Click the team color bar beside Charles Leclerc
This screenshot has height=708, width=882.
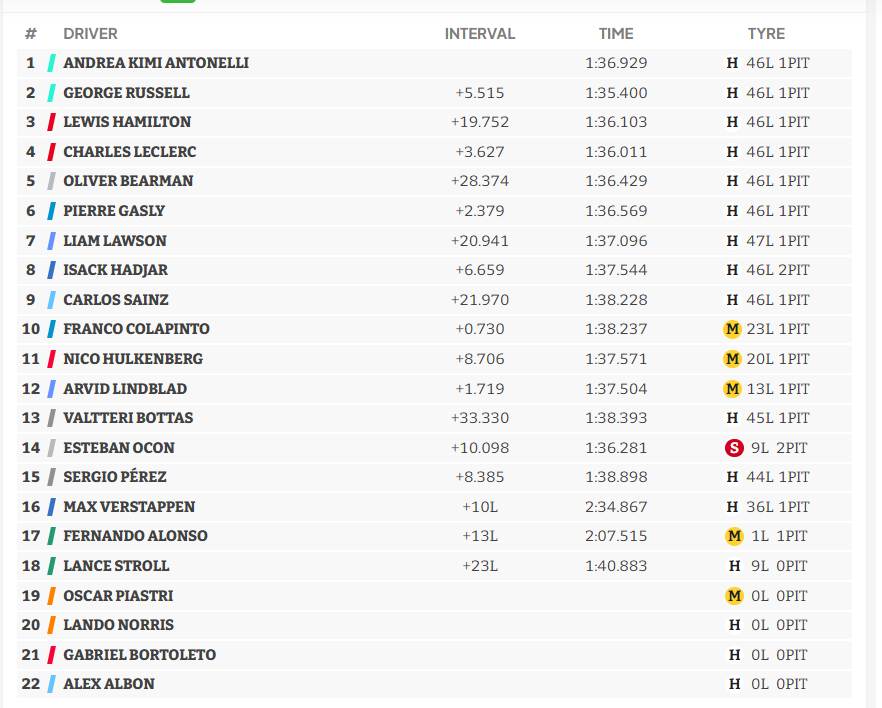[51, 152]
